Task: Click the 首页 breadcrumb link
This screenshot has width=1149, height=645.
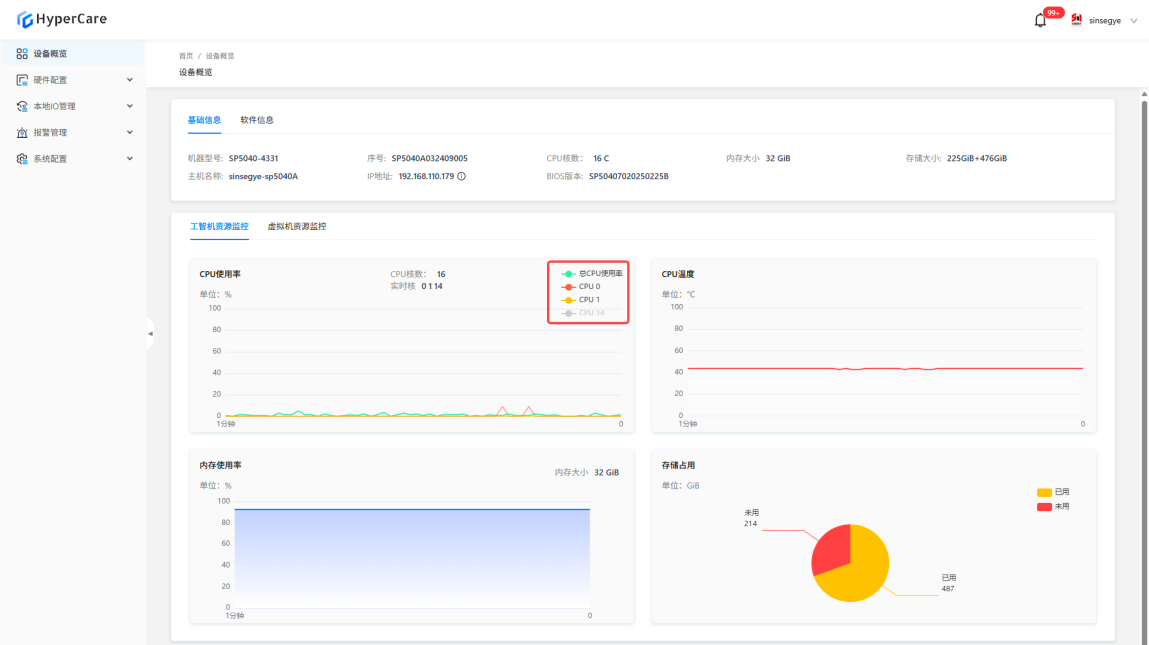Action: [x=186, y=56]
